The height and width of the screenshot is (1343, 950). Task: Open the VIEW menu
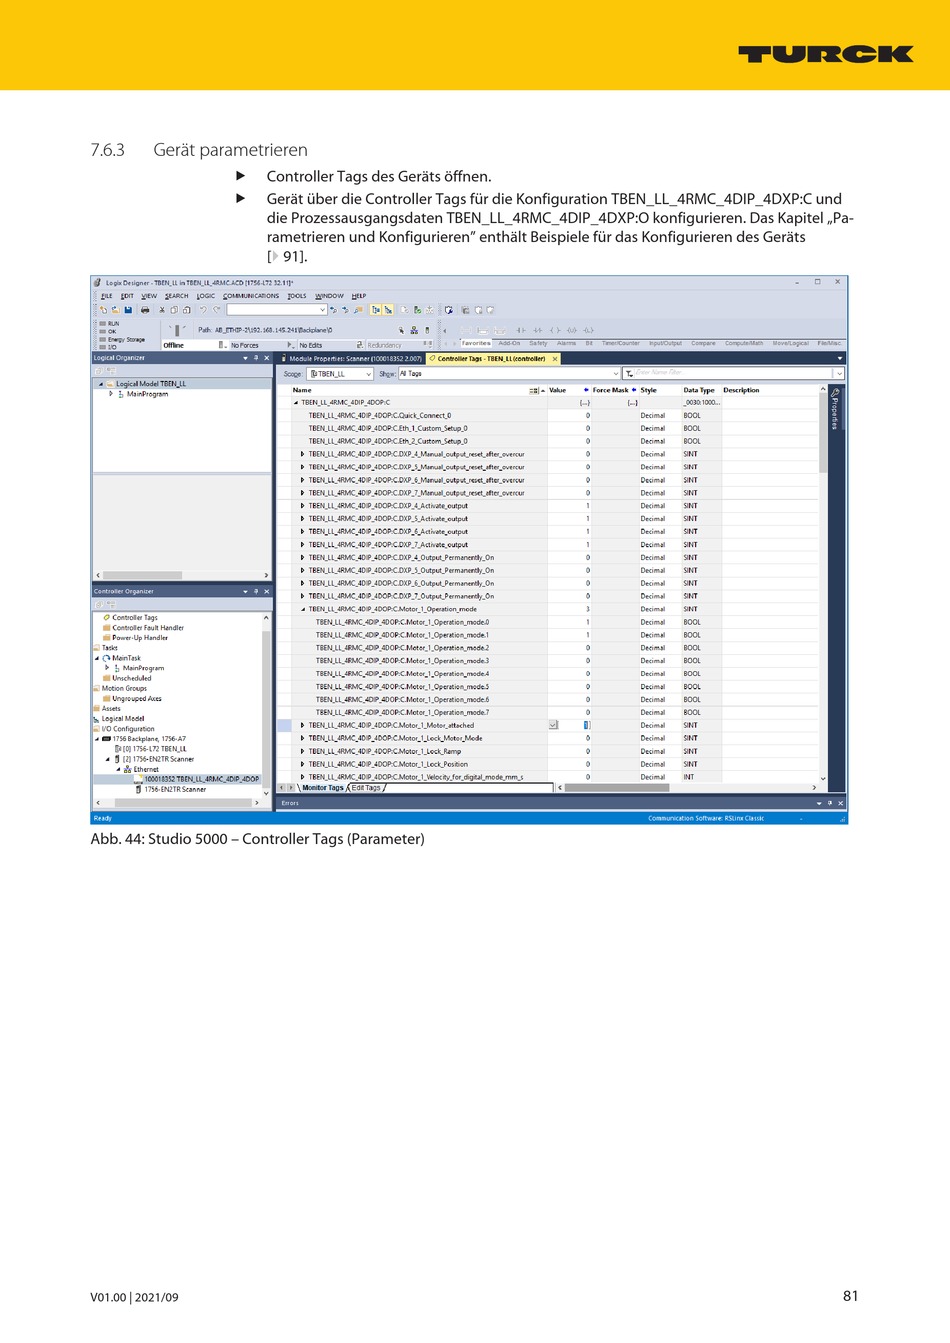click(x=149, y=296)
